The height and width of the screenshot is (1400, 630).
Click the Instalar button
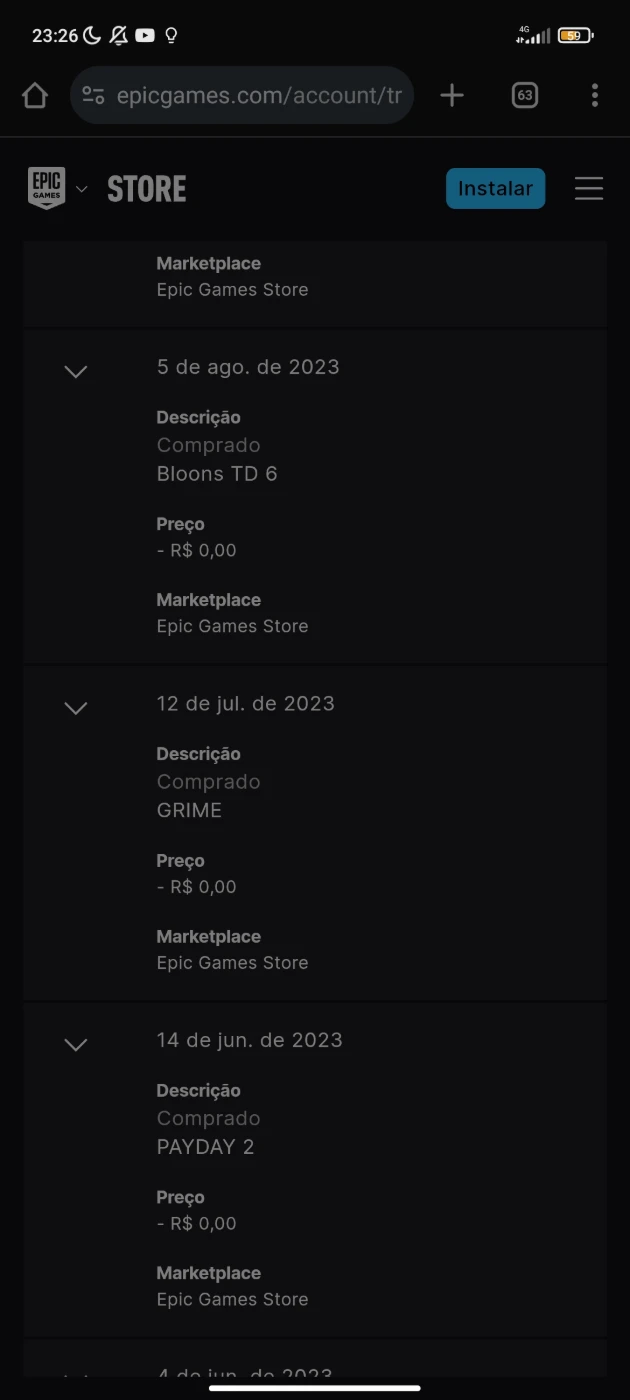point(495,188)
